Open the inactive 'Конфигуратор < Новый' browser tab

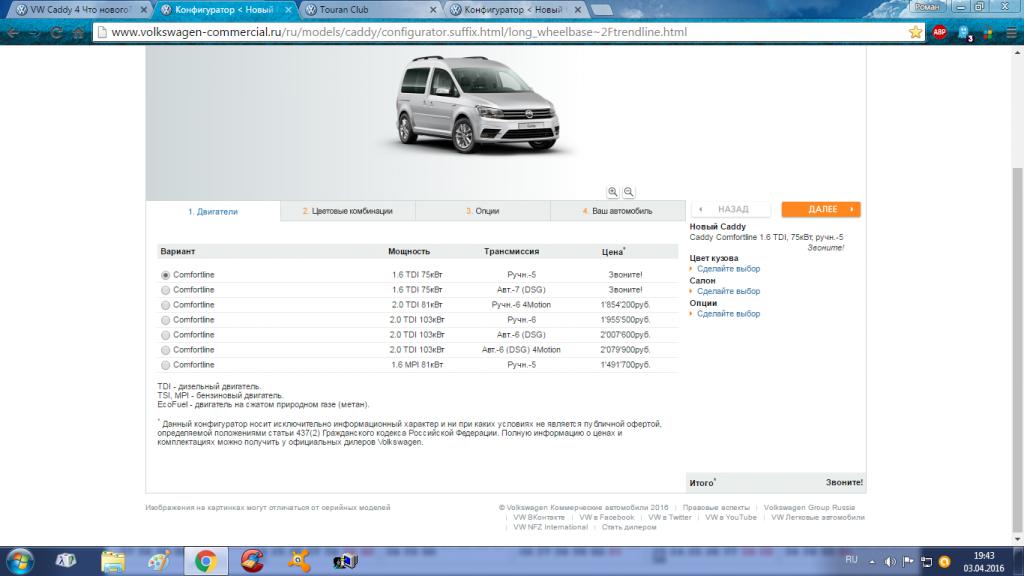click(515, 10)
